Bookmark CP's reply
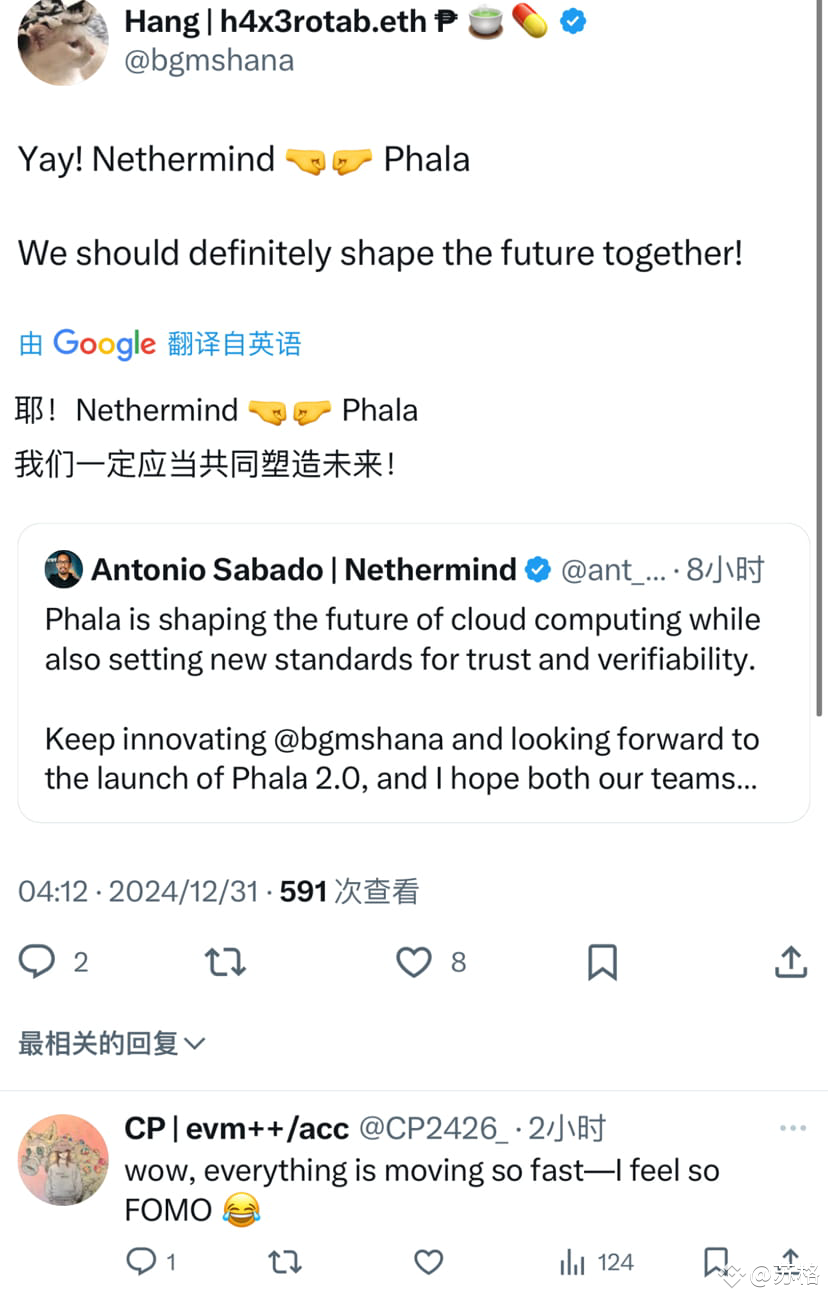 (x=716, y=1262)
